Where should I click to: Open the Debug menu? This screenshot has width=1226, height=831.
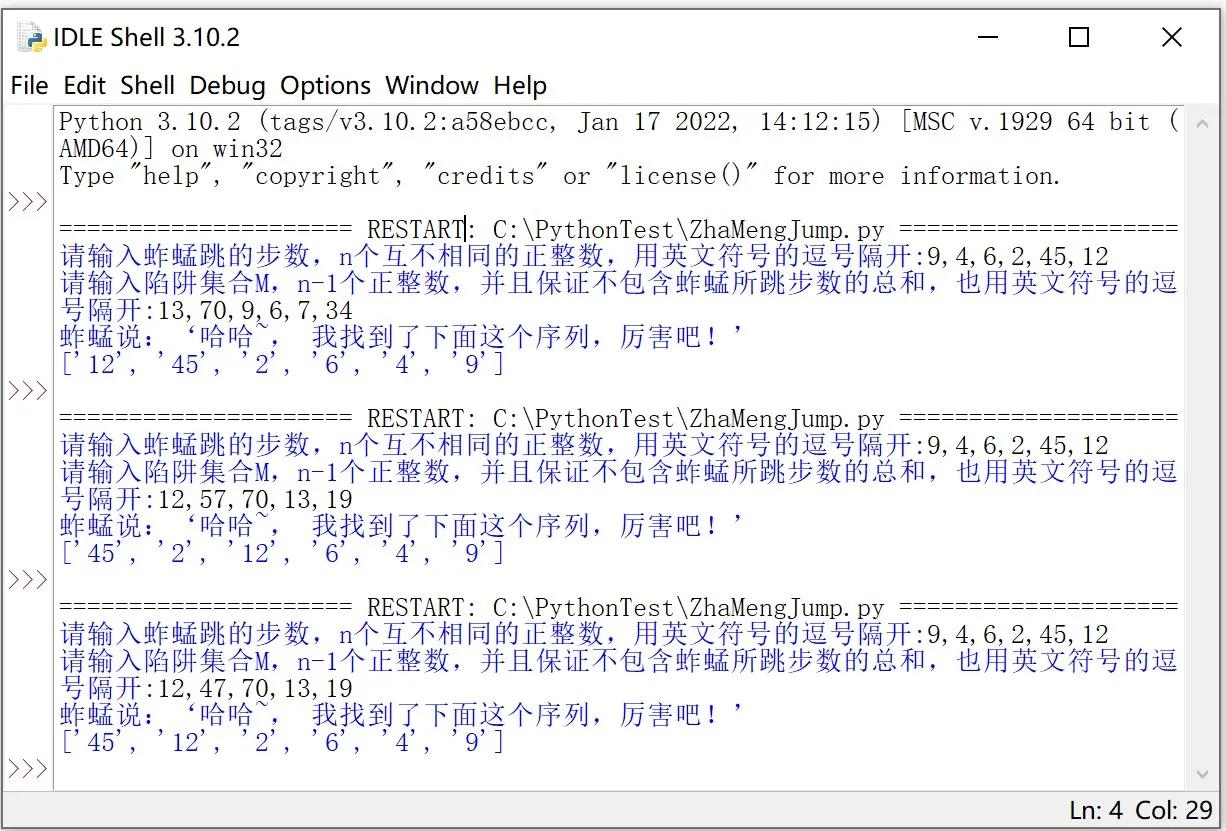tap(226, 86)
